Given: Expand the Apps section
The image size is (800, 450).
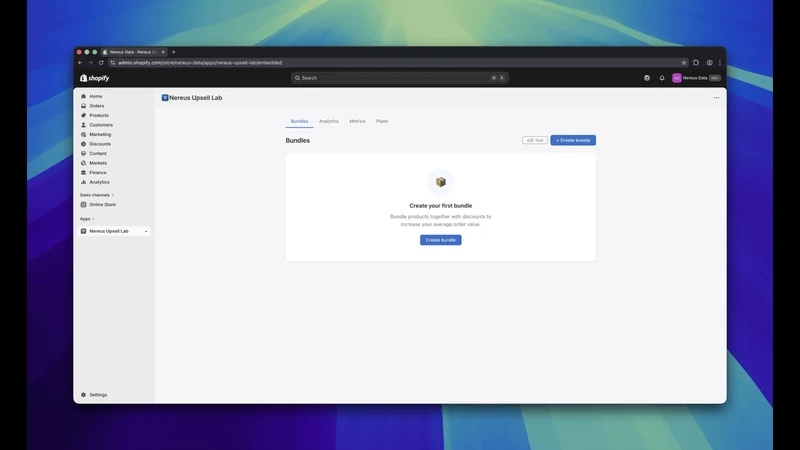Looking at the screenshot, I should 87,219.
